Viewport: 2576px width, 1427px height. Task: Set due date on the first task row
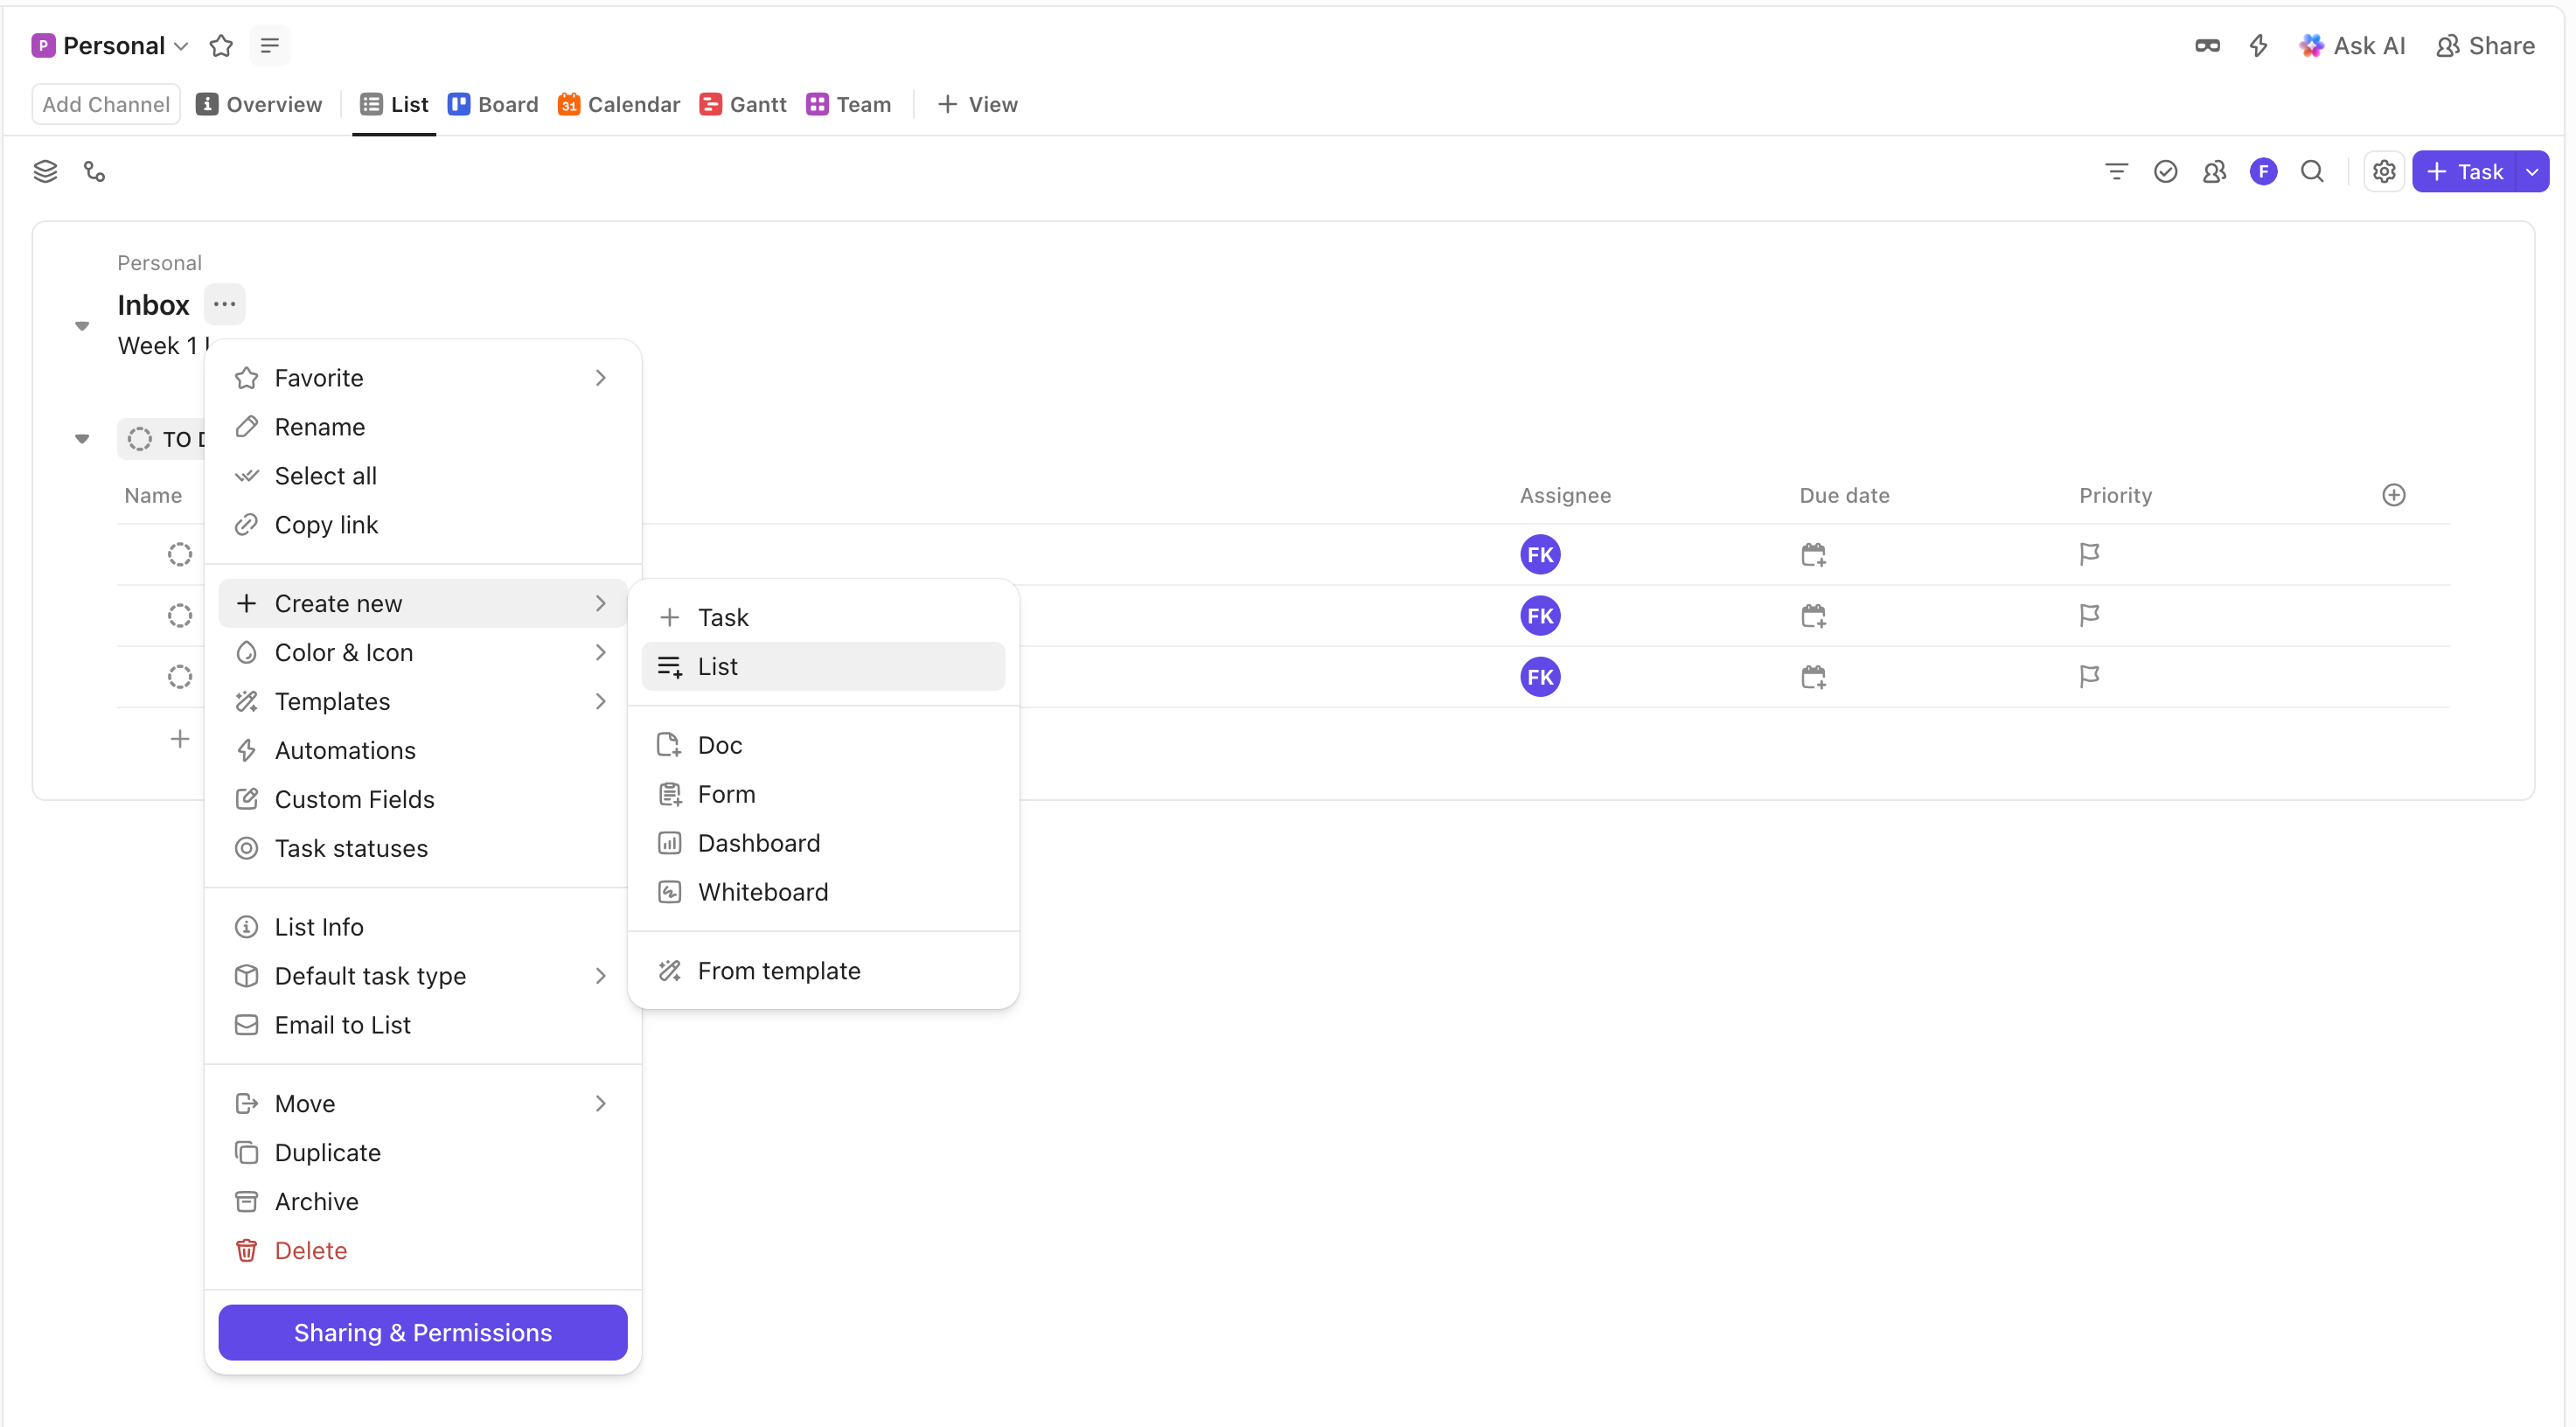pyautogui.click(x=1813, y=554)
